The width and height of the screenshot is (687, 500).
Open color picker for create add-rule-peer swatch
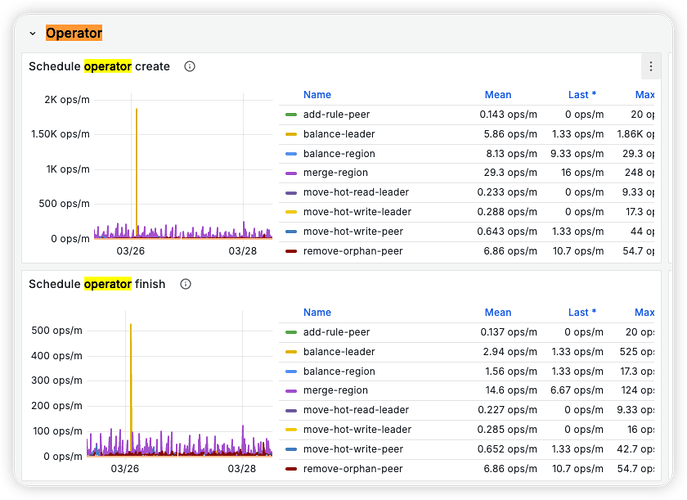click(291, 115)
